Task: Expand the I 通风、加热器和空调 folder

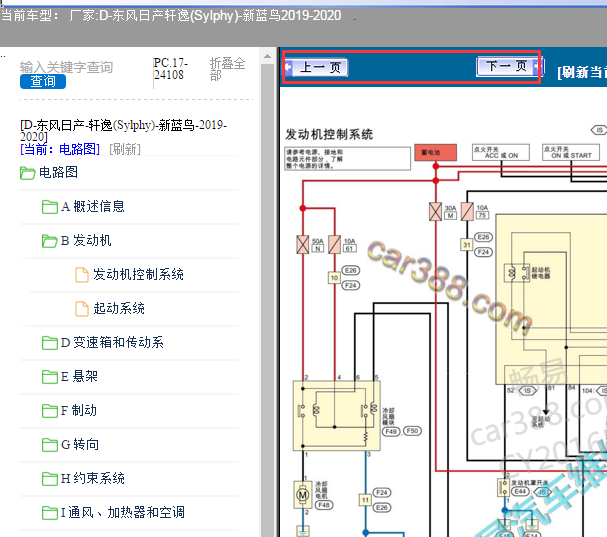Action: point(123,513)
